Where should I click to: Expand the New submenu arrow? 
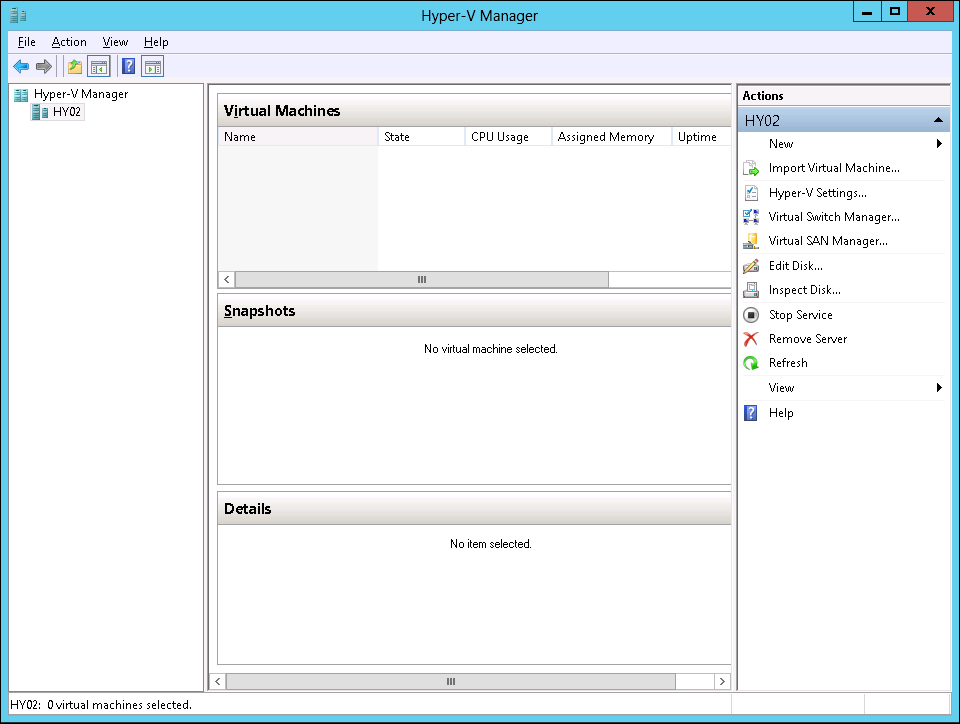(939, 144)
